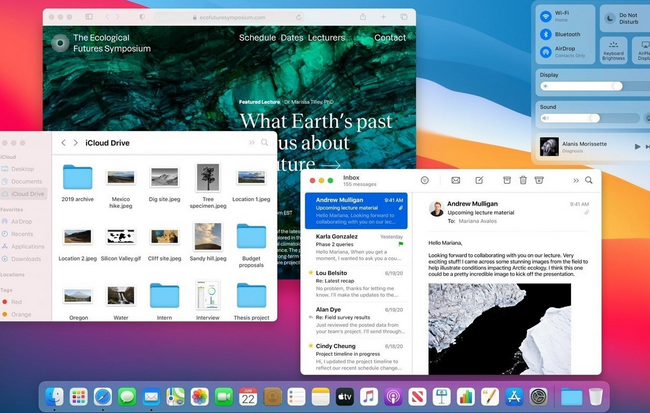Open the Mail filter messages icon

click(424, 180)
